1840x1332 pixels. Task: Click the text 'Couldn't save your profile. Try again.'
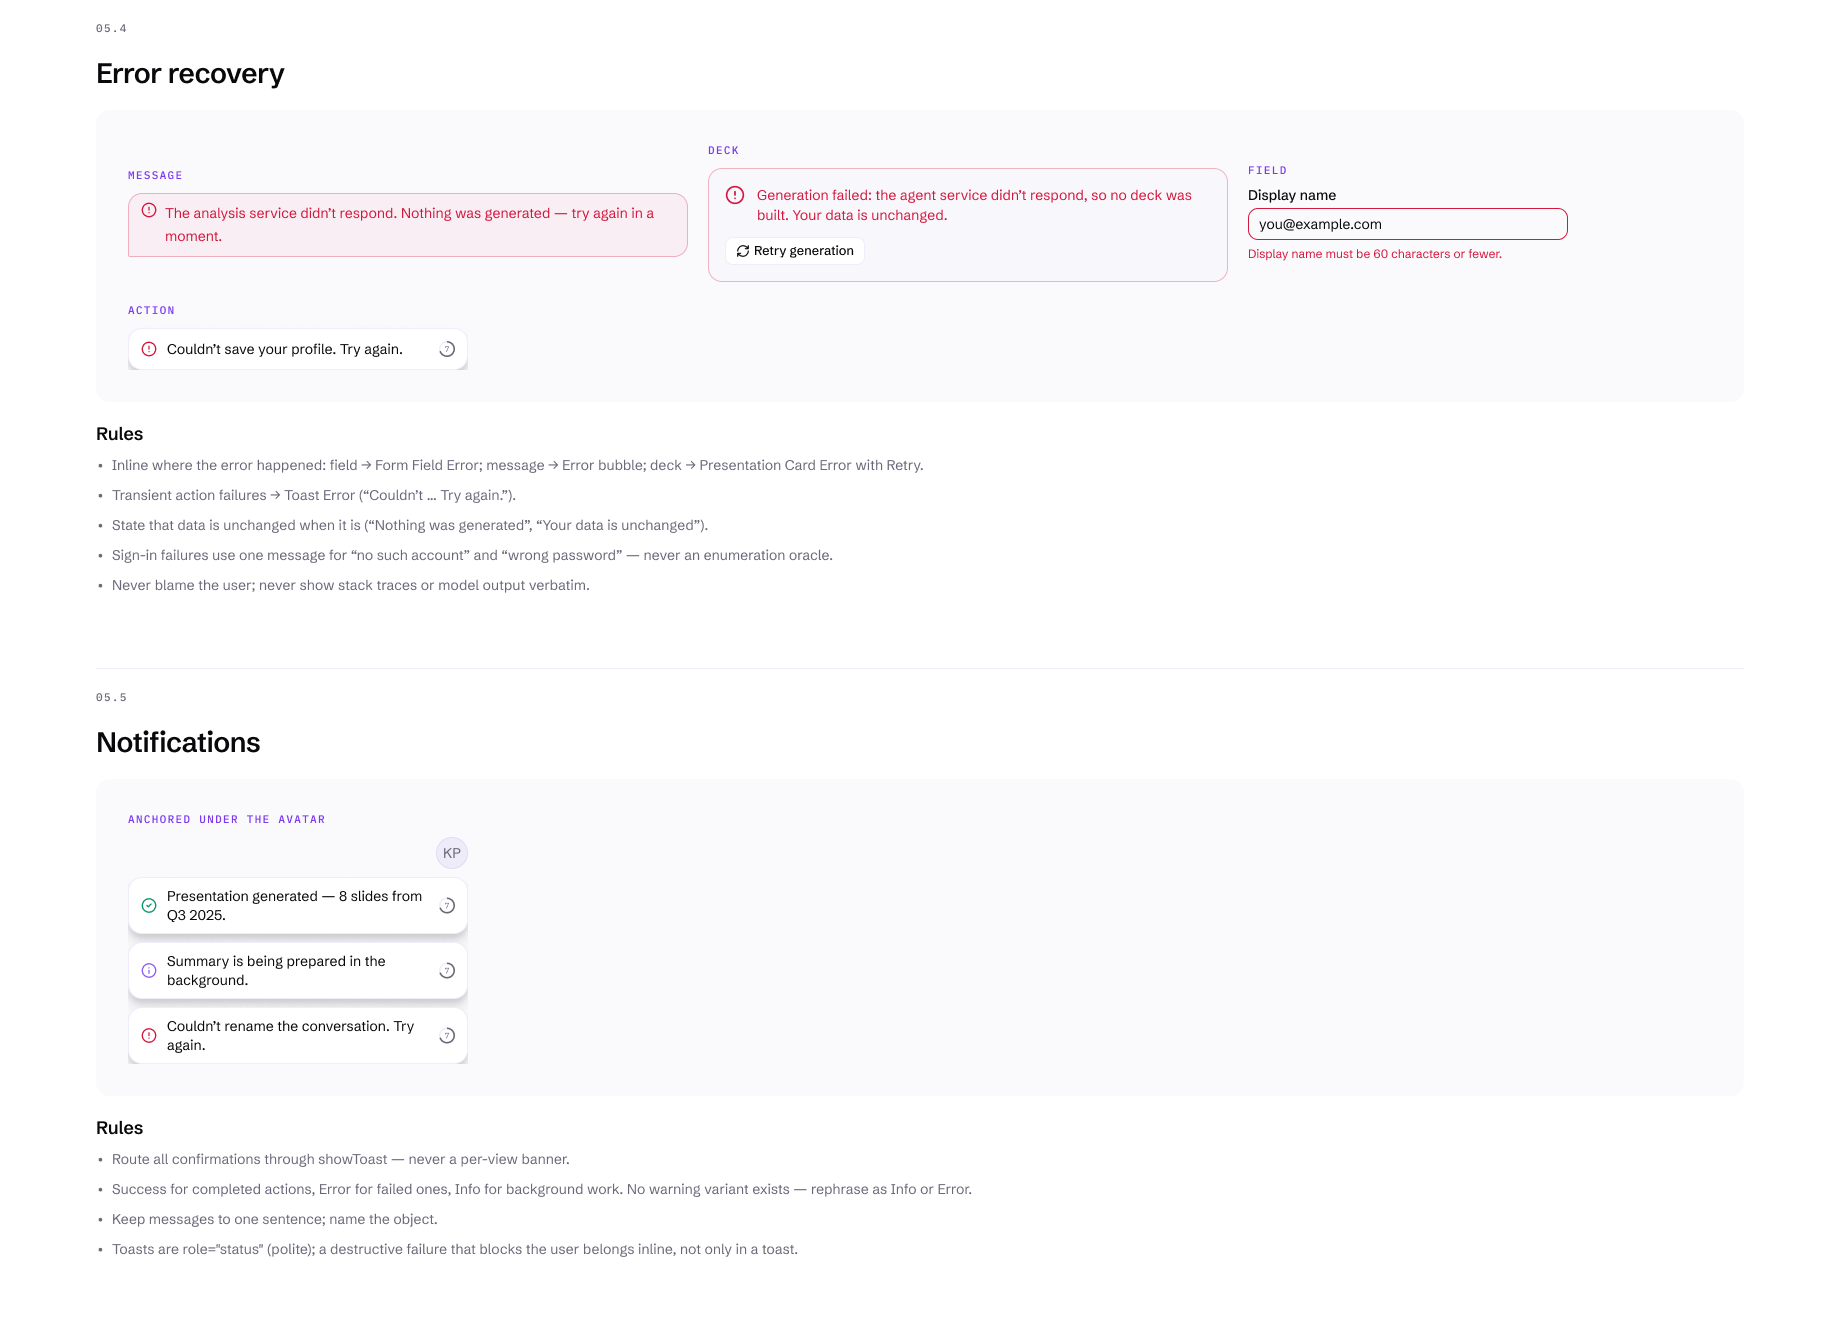(x=285, y=349)
